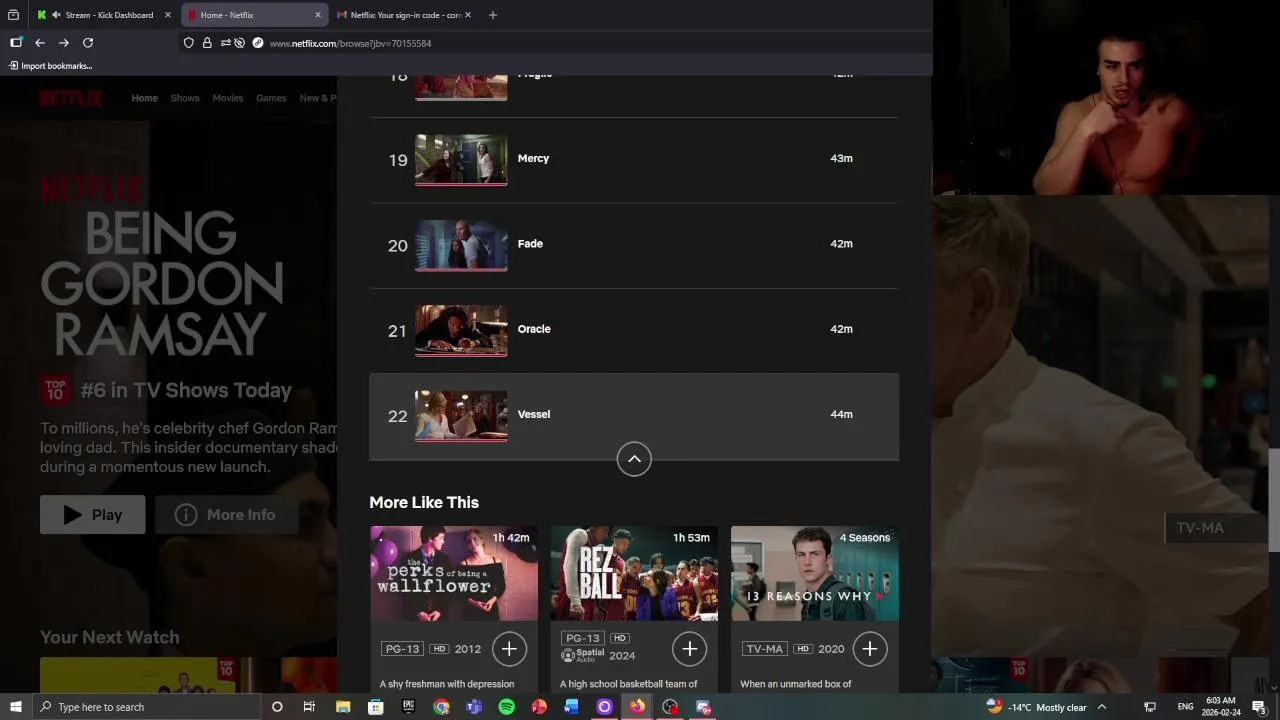This screenshot has height=720, width=1280.
Task: Show hidden system tray icons
Action: (x=1102, y=707)
